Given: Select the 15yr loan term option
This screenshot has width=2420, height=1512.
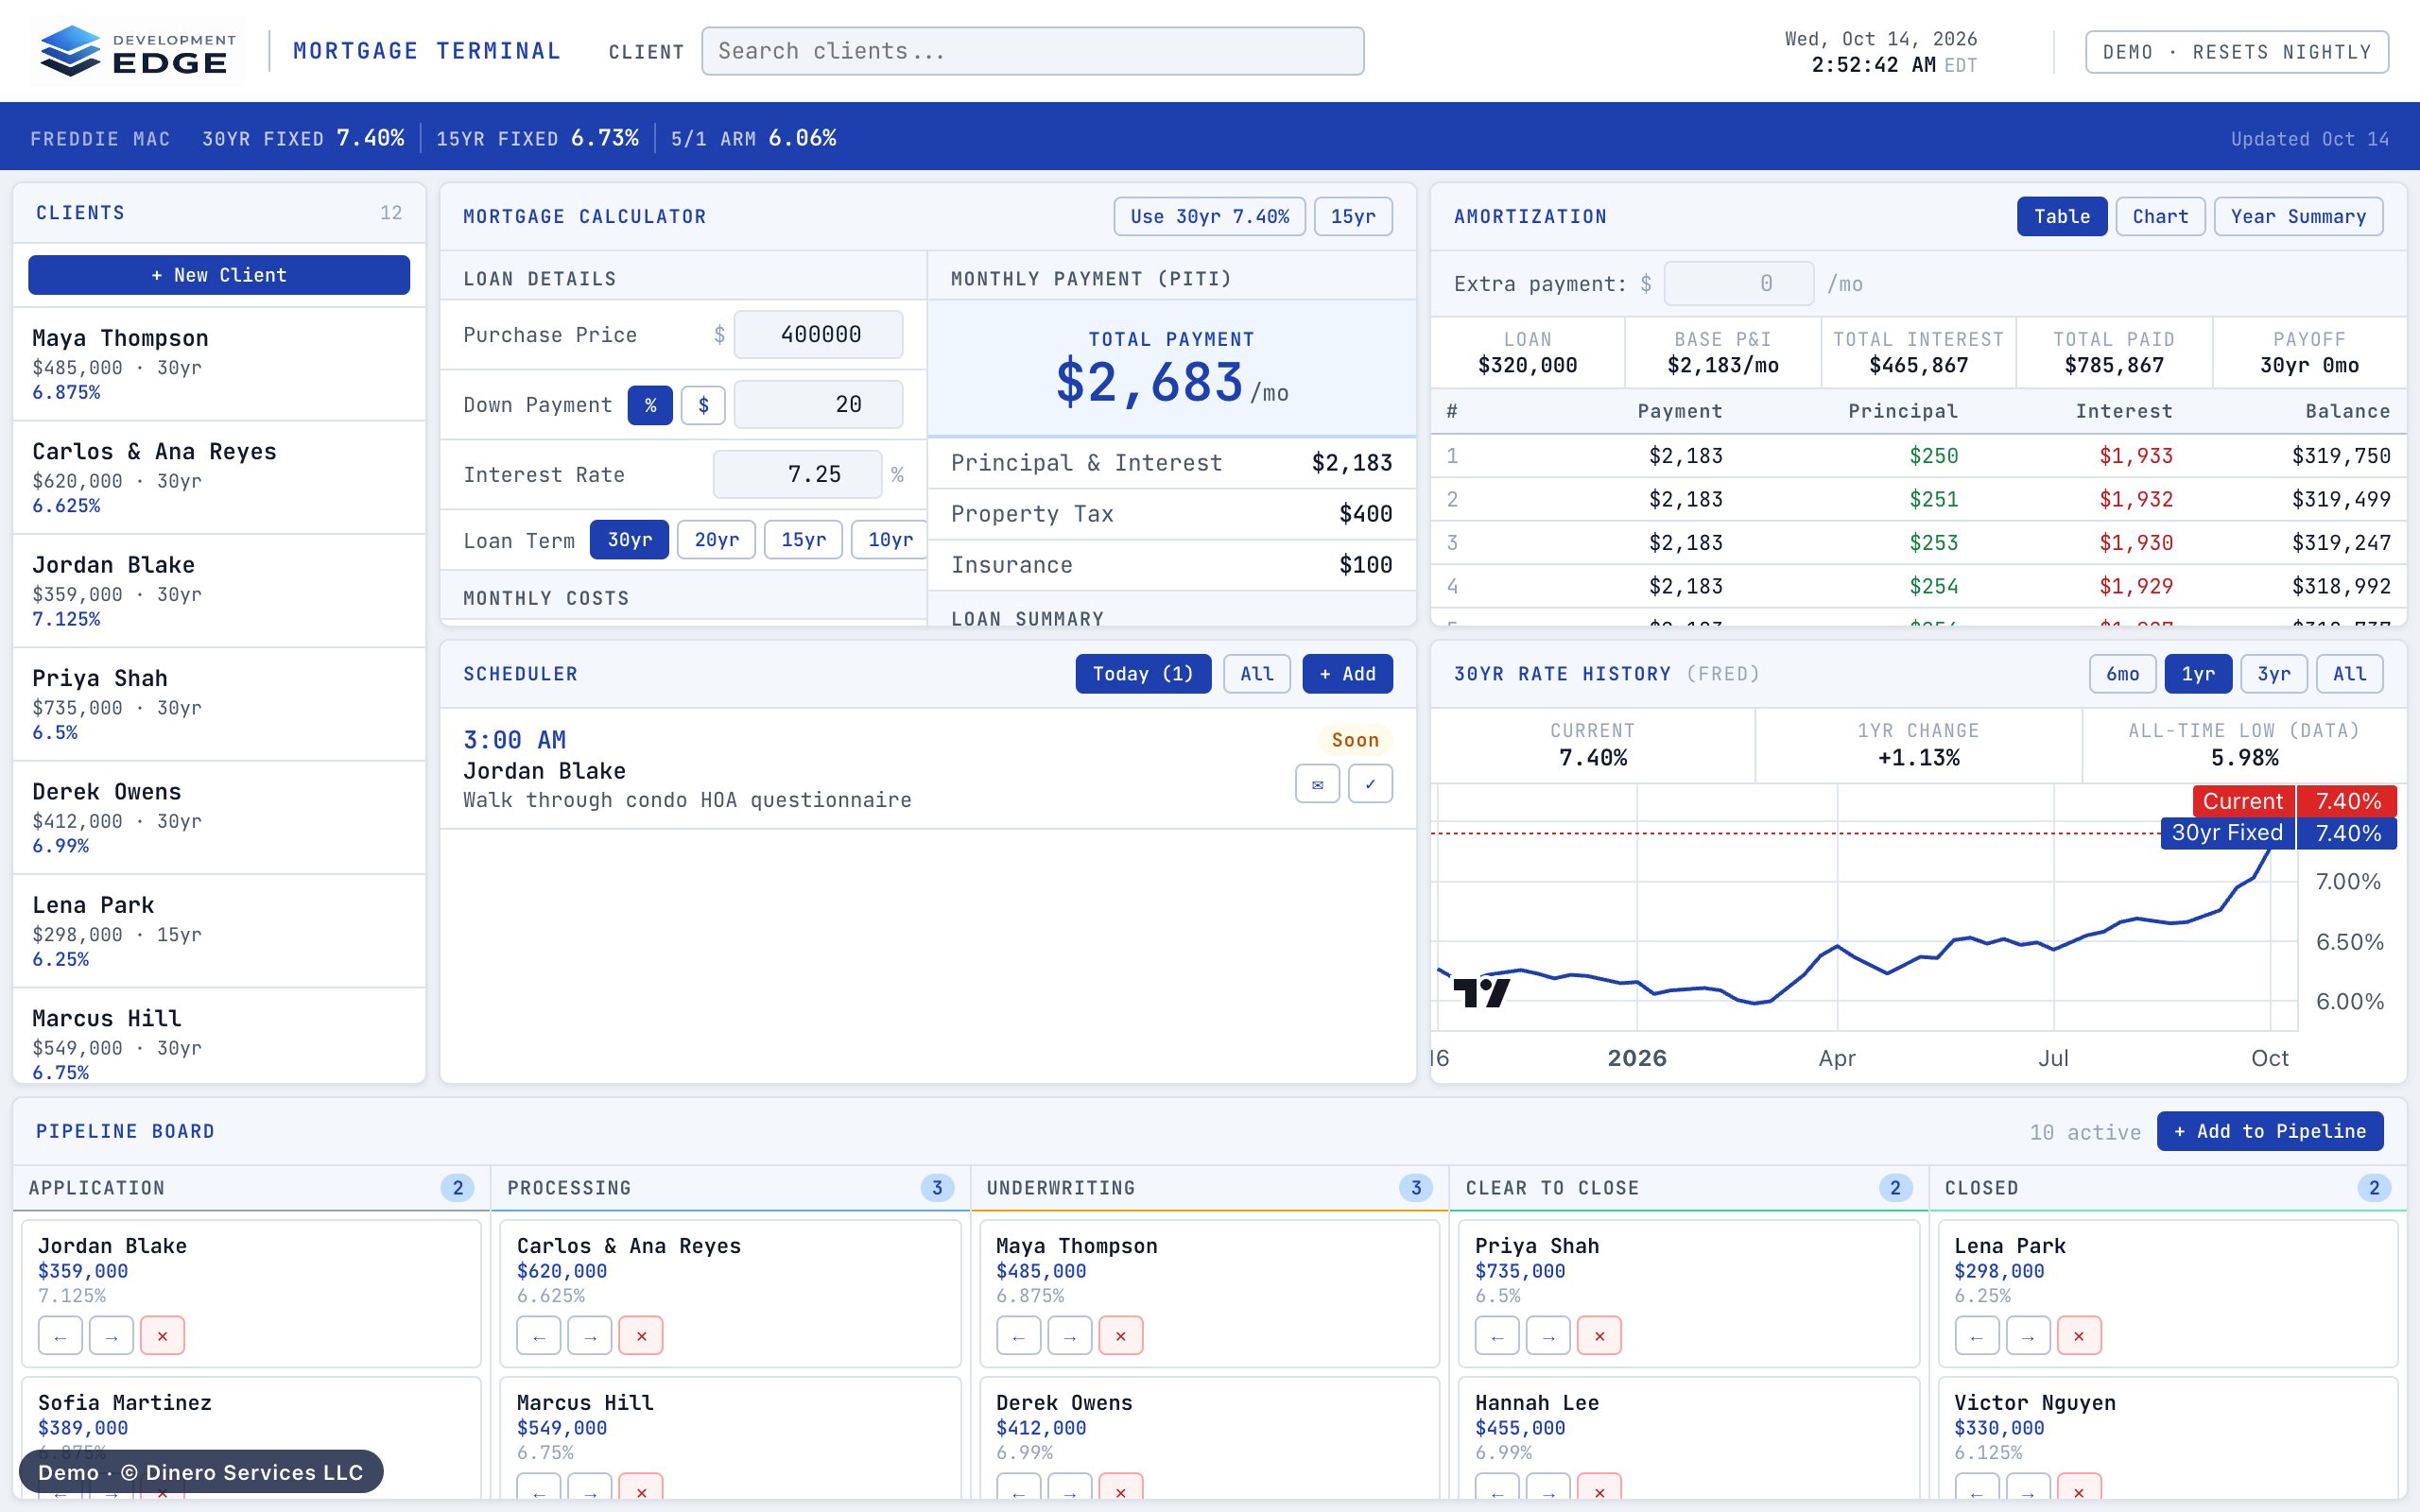Looking at the screenshot, I should (x=803, y=540).
